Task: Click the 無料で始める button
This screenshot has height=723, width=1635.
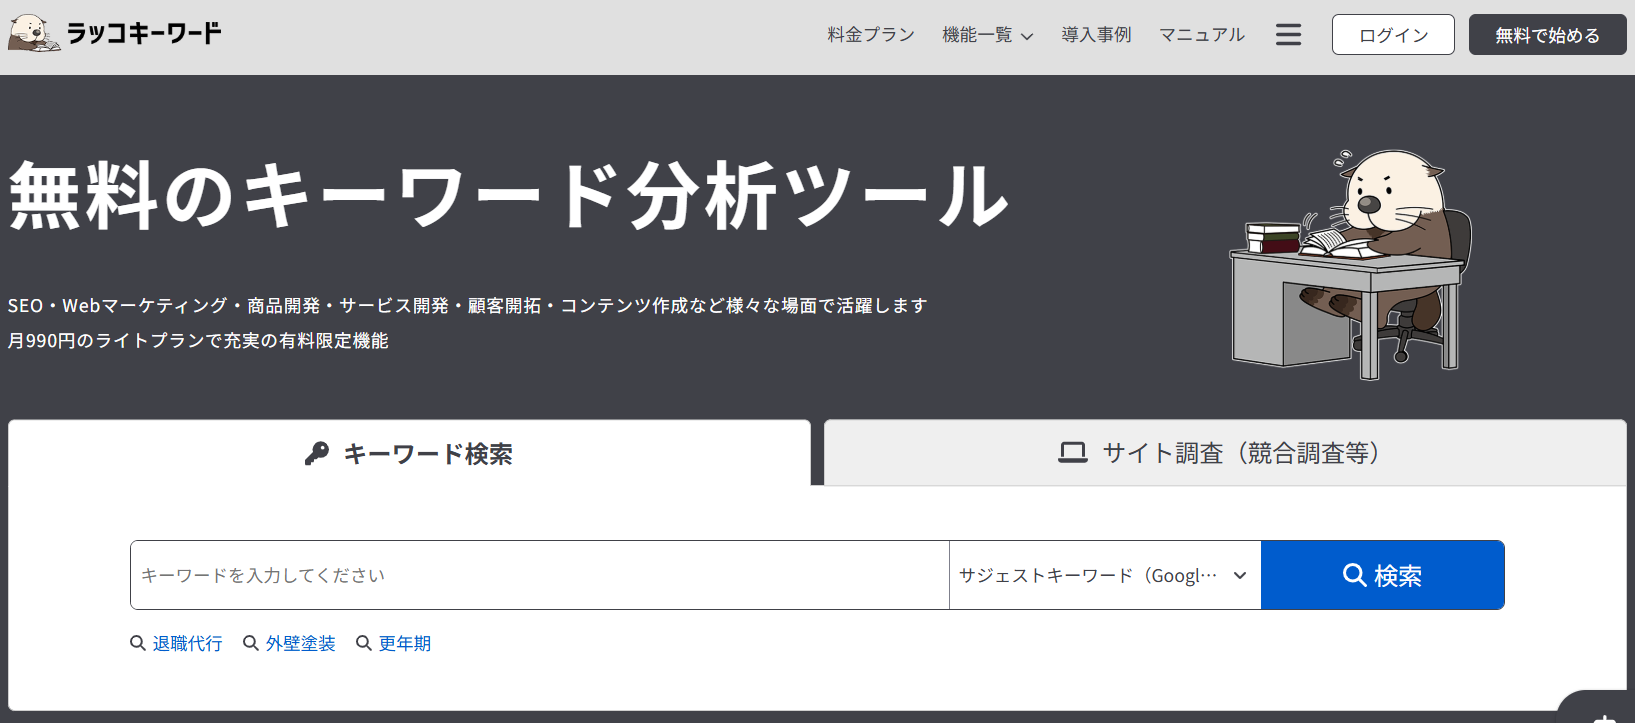Action: [x=1547, y=35]
